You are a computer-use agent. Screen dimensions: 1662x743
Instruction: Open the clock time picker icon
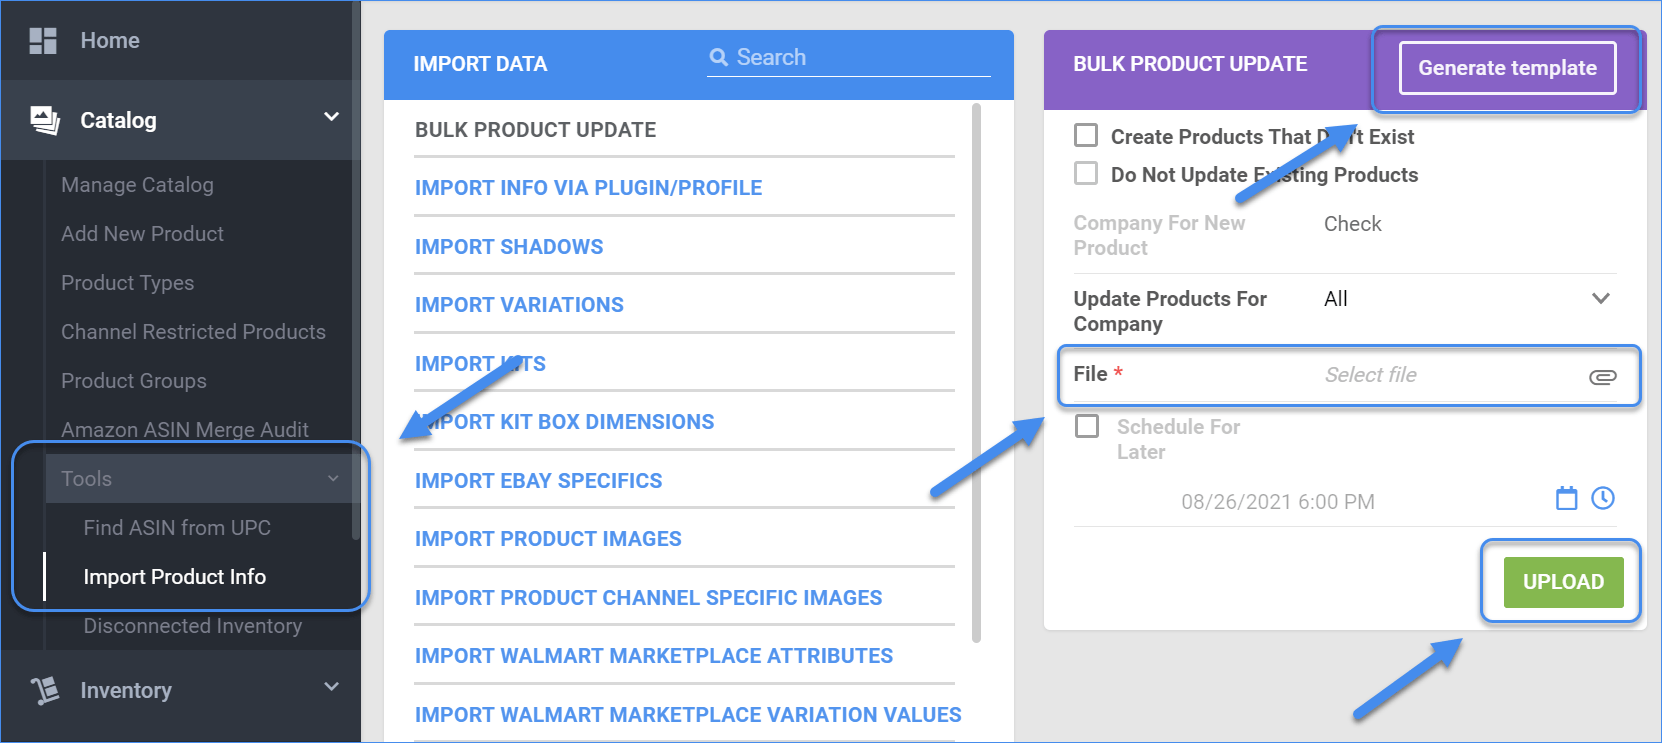coord(1603,498)
